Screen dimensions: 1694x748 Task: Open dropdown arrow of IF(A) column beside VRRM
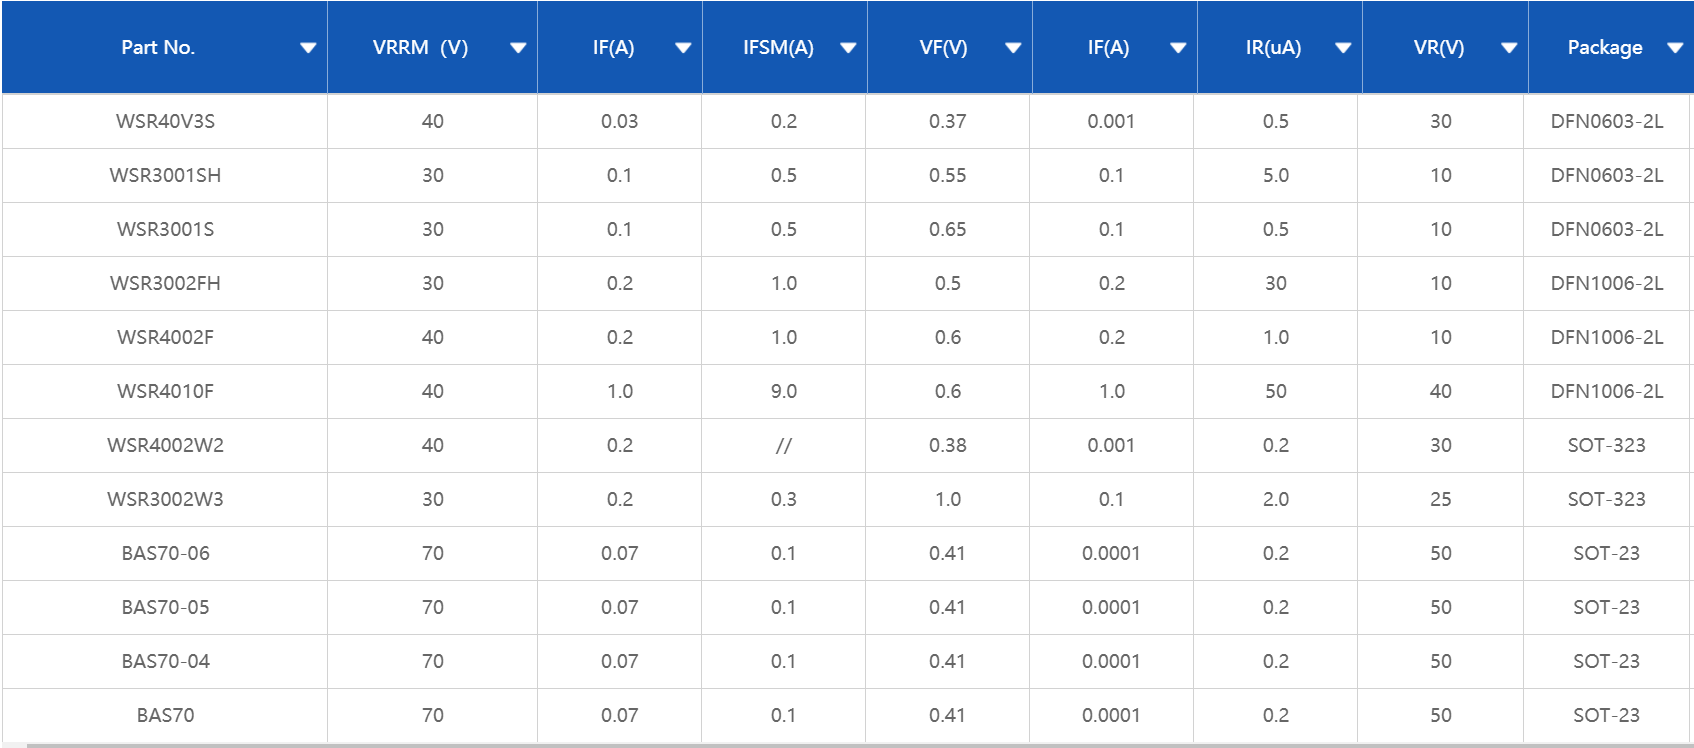tap(683, 48)
